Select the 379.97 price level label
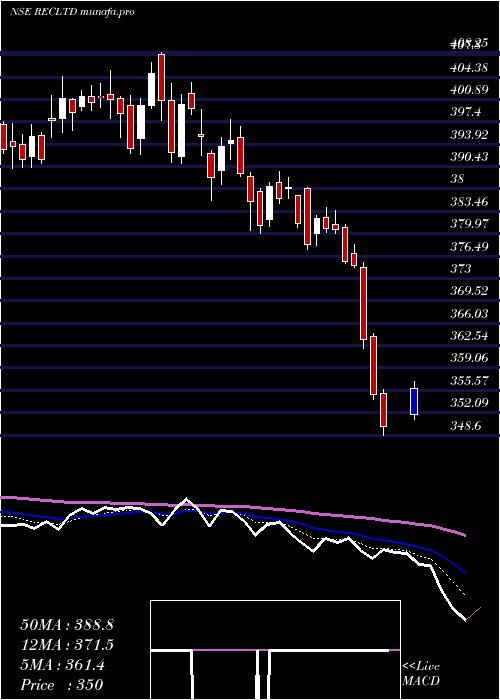The width and height of the screenshot is (500, 700). pyautogui.click(x=469, y=224)
